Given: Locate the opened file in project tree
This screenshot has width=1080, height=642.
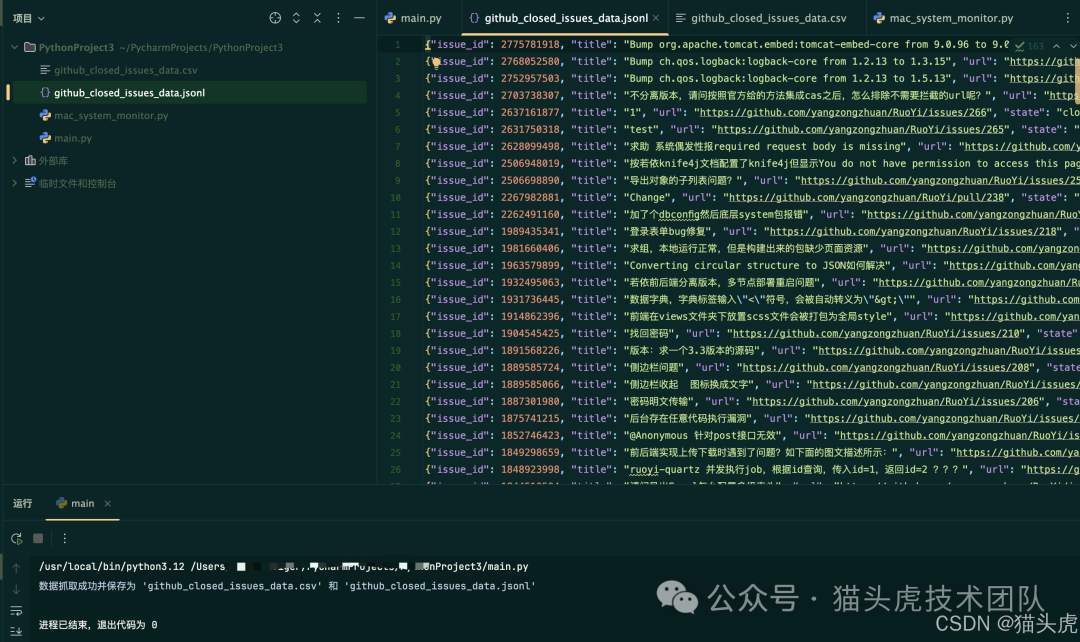Looking at the screenshot, I should pyautogui.click(x=275, y=18).
